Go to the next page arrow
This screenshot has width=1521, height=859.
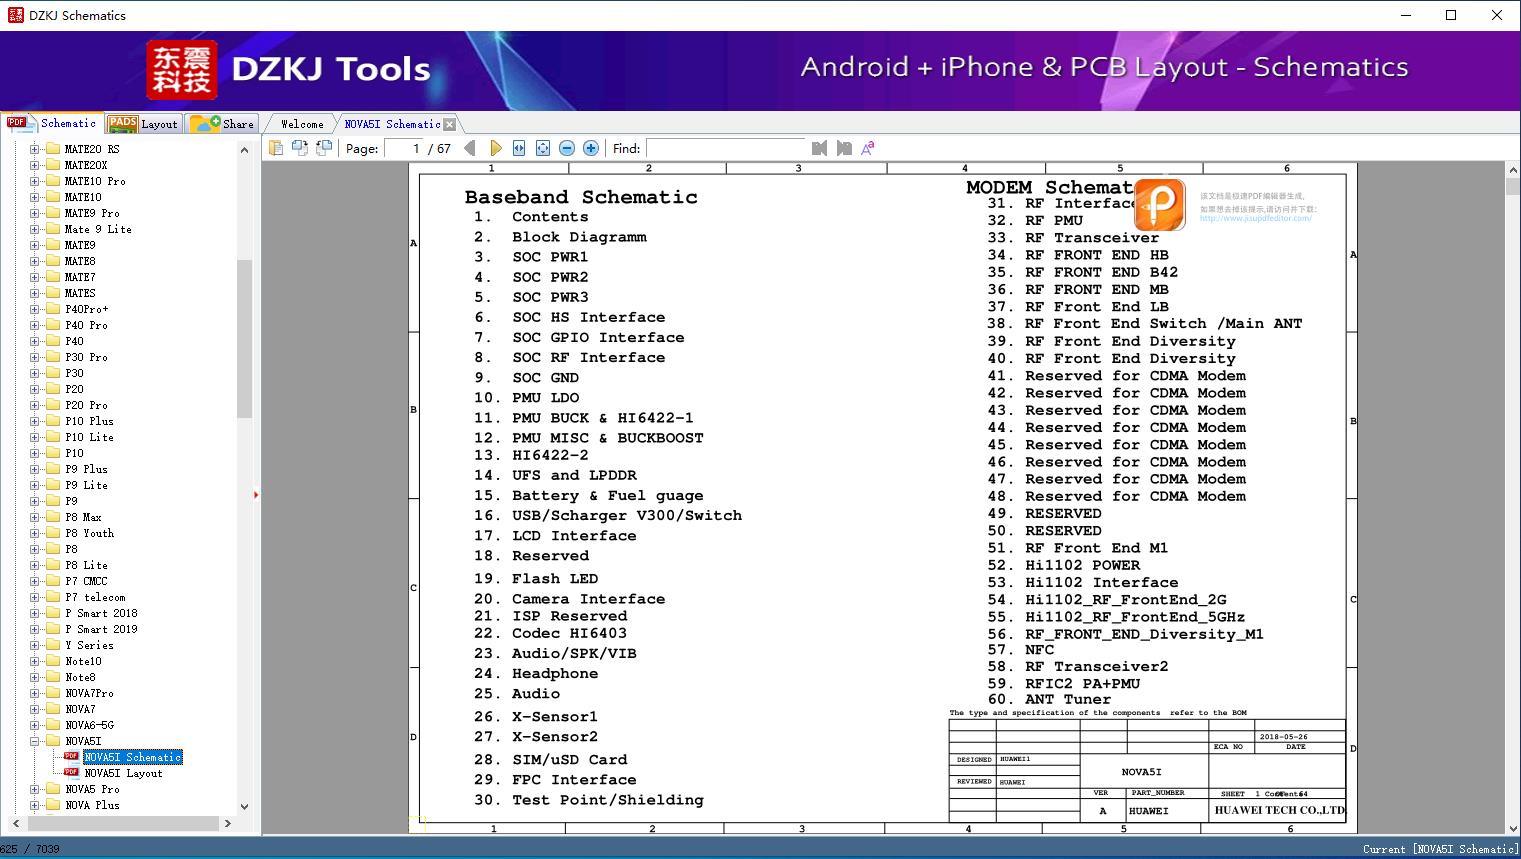(495, 148)
